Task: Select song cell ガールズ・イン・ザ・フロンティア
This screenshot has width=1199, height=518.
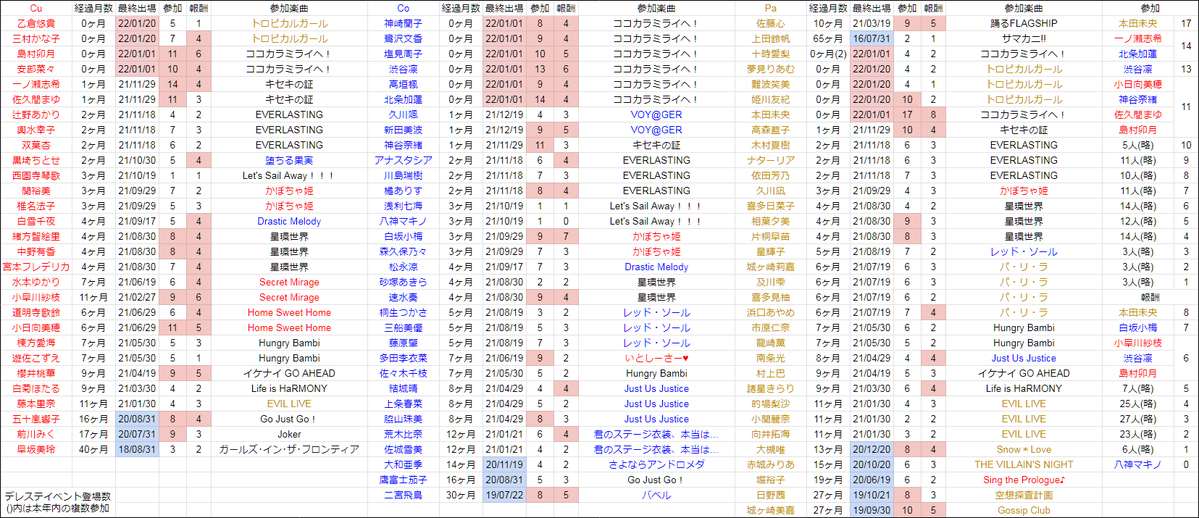Action: (289, 449)
